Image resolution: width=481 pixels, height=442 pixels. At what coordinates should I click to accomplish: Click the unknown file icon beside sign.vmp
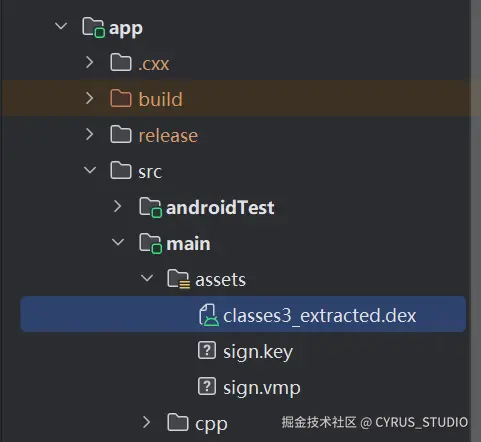(207, 386)
